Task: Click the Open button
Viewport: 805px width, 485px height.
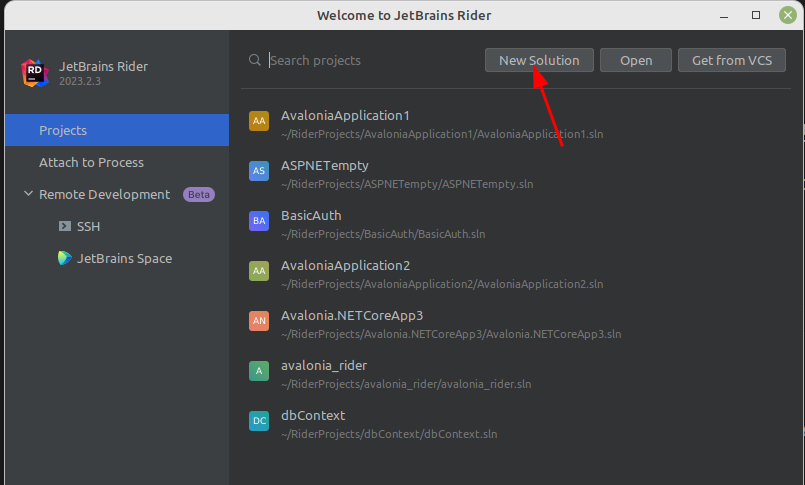Action: tap(636, 60)
